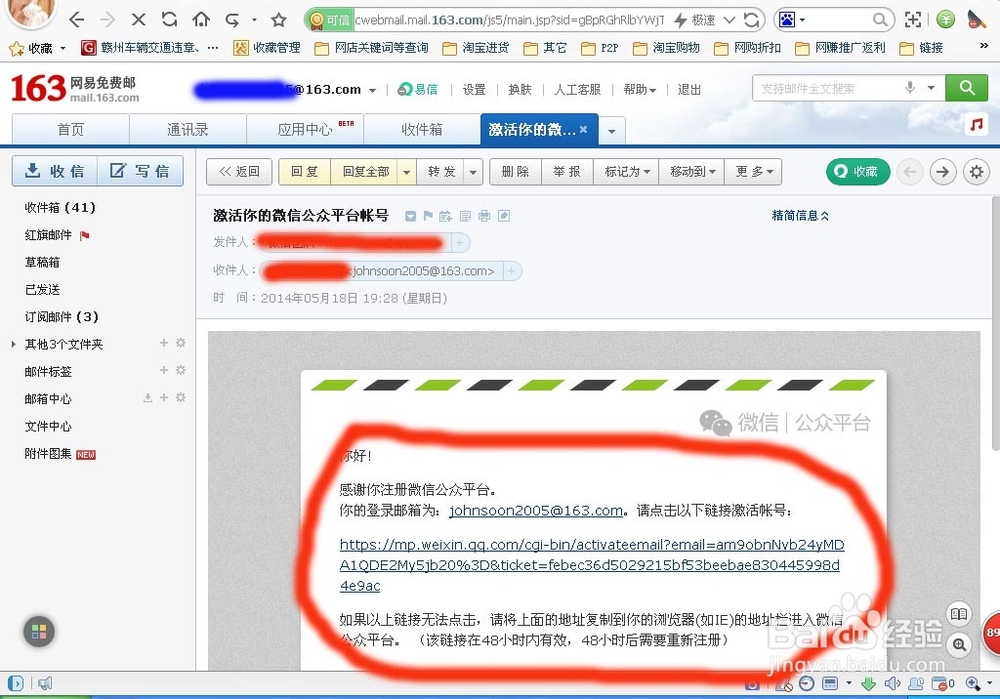The width and height of the screenshot is (1000, 699).
Task: Click the print icon beside email subject
Action: 484,216
